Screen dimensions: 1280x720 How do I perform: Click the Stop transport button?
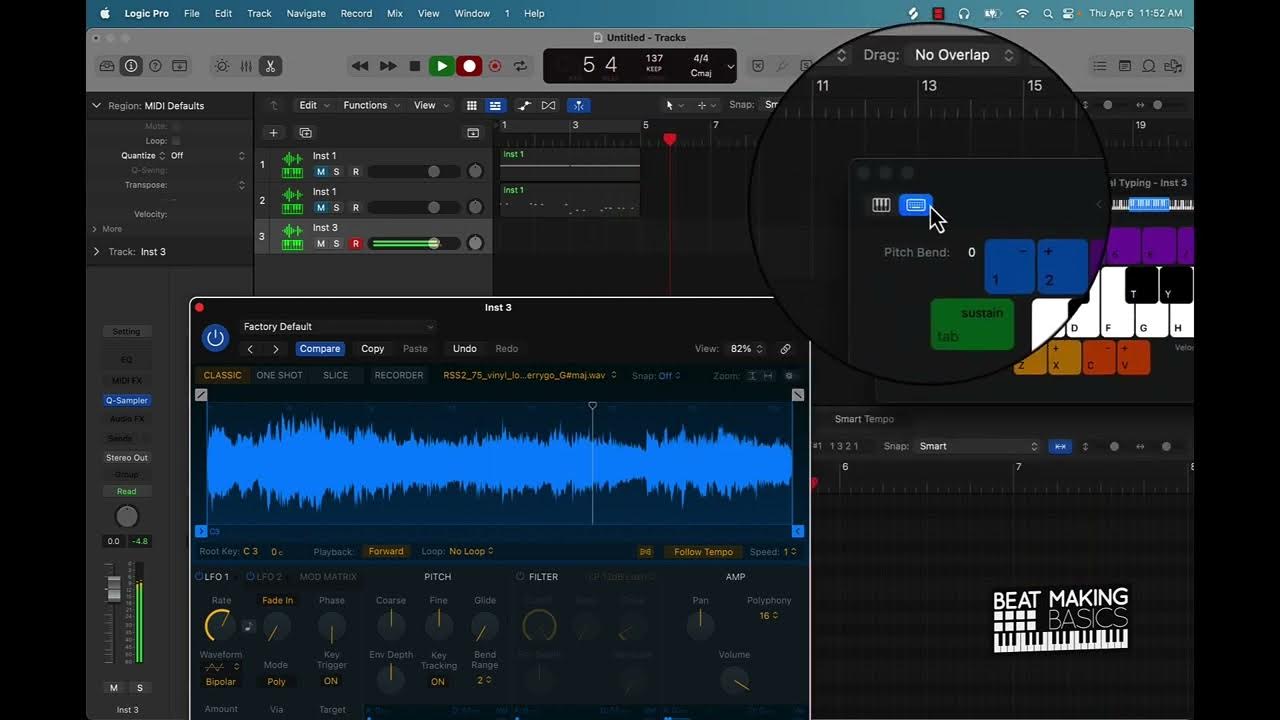coord(415,66)
